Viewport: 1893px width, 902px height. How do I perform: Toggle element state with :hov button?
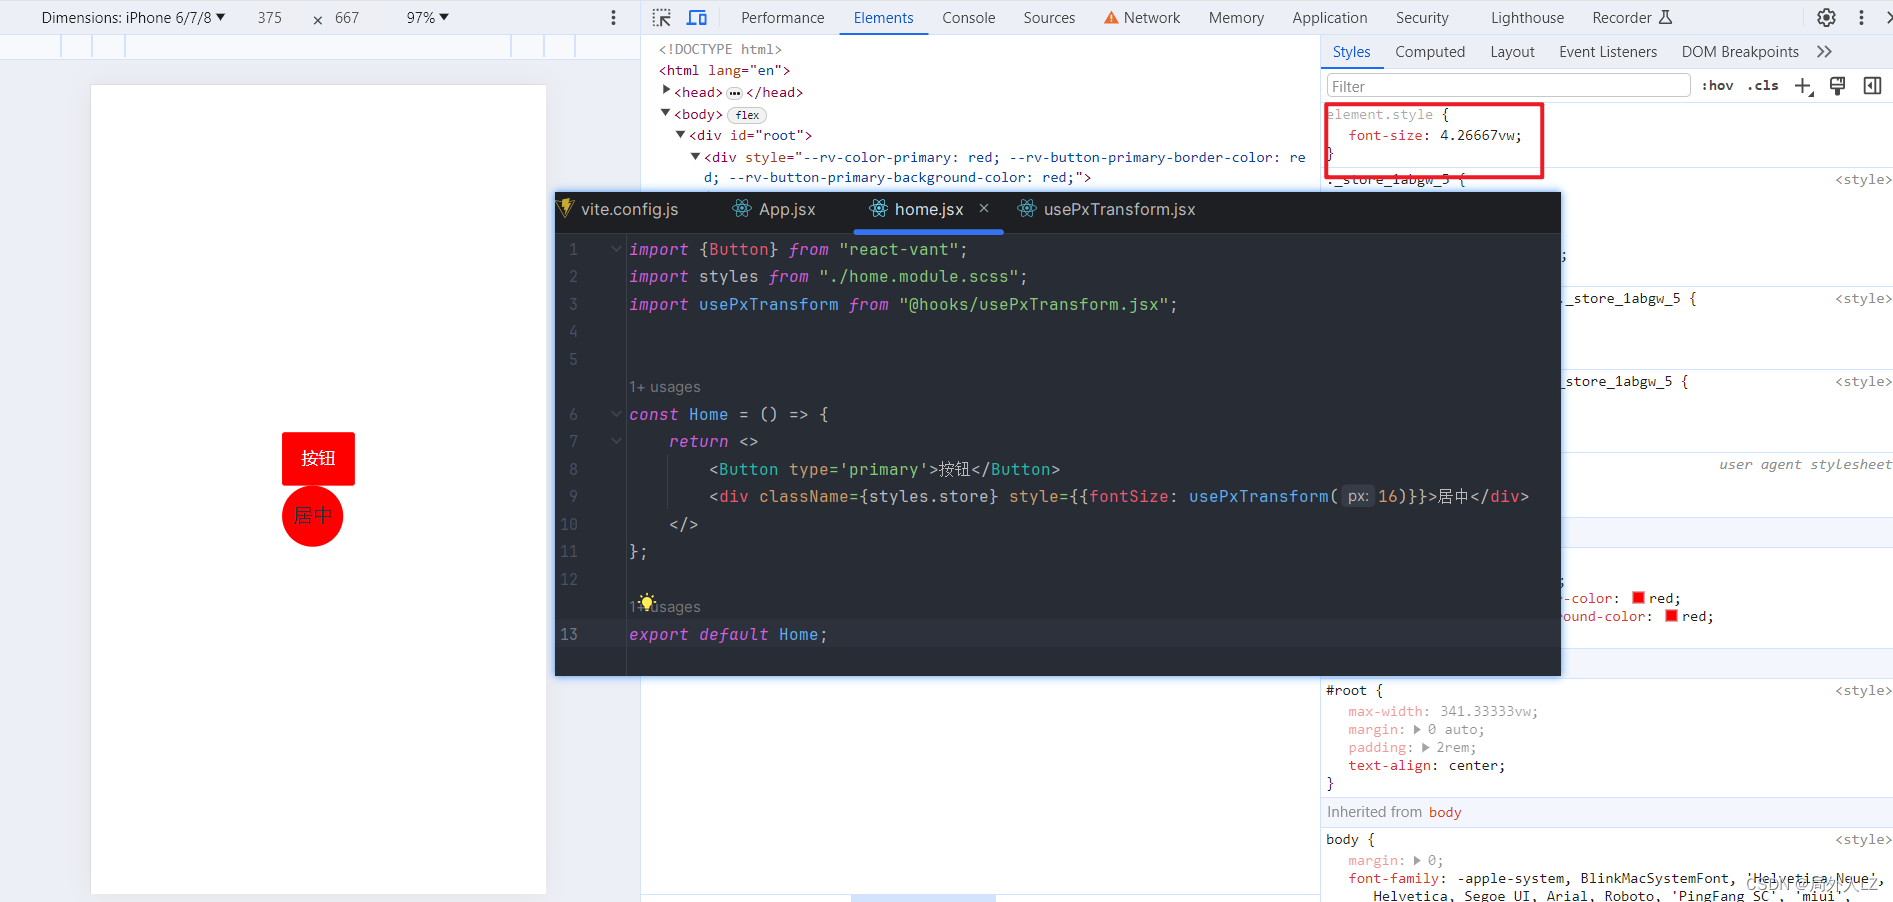pyautogui.click(x=1716, y=86)
